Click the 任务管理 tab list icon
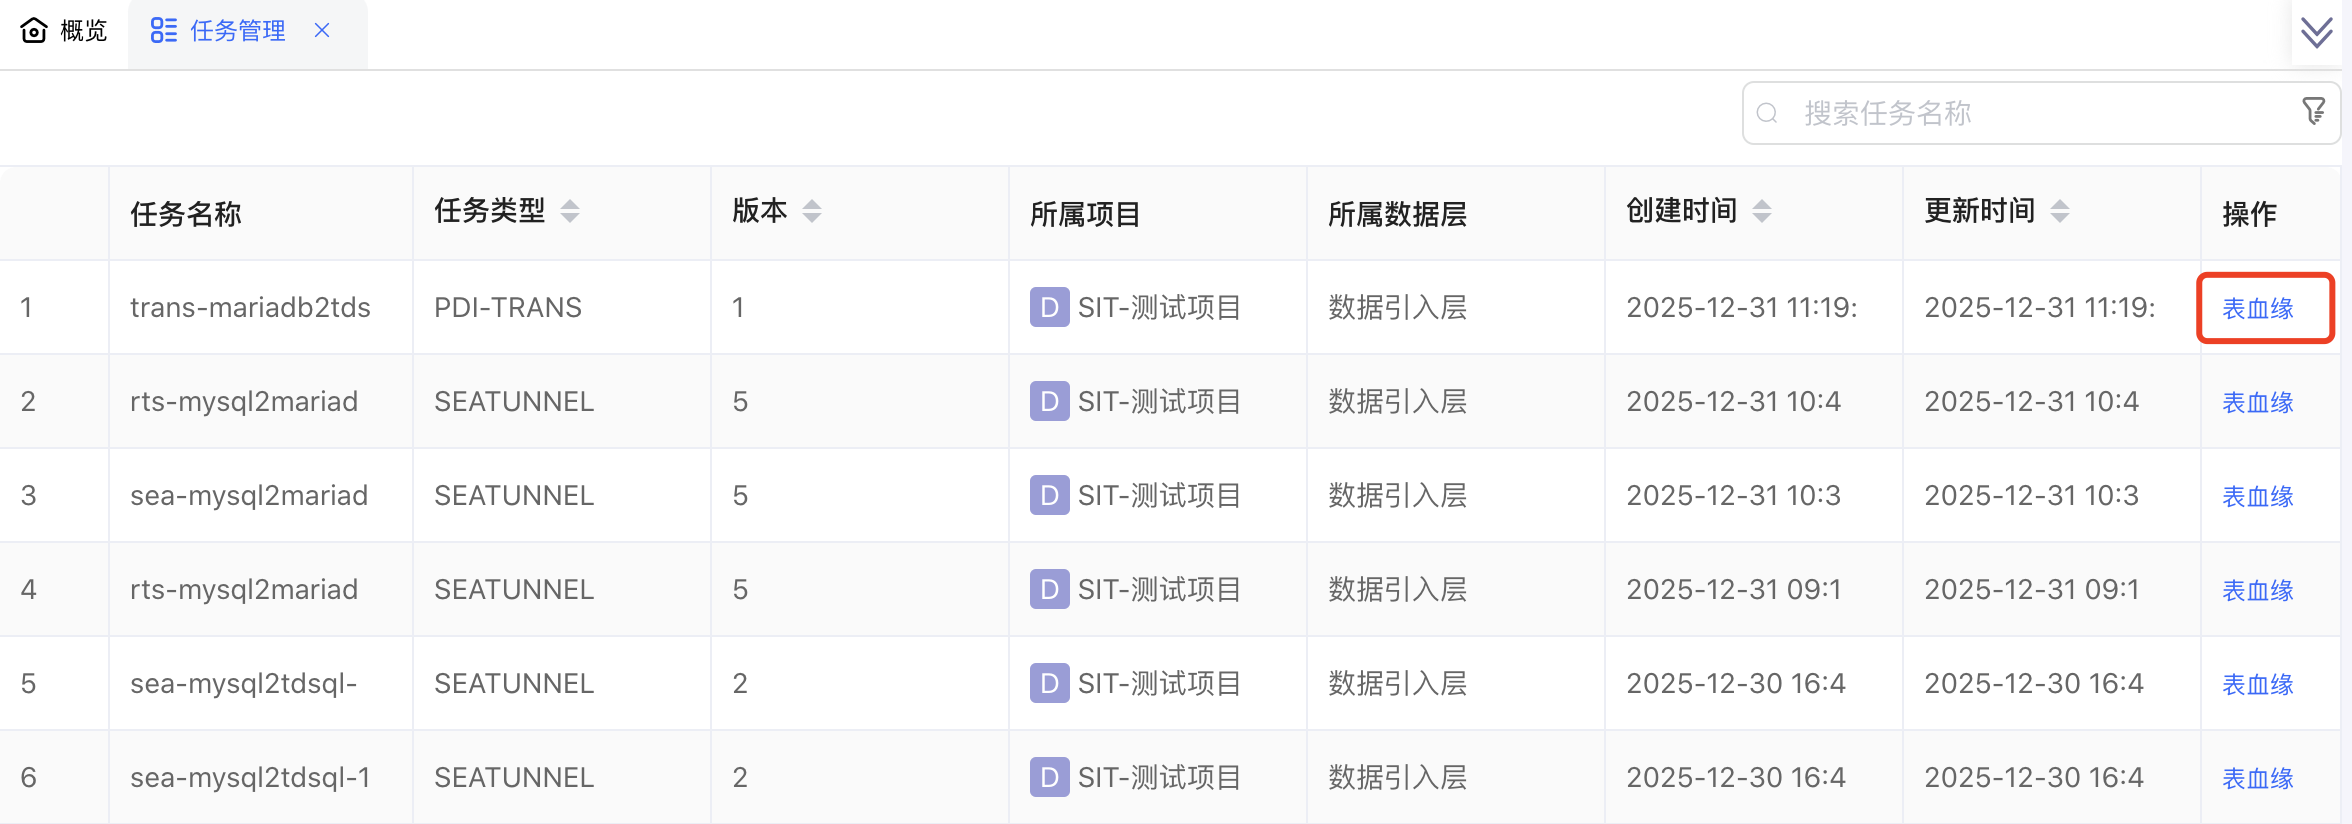 [163, 31]
